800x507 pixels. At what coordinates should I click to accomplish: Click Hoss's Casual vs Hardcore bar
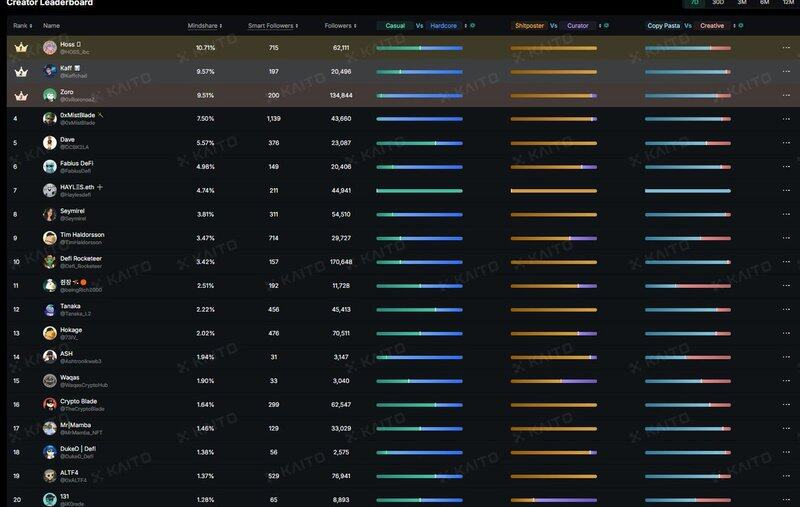(419, 47)
